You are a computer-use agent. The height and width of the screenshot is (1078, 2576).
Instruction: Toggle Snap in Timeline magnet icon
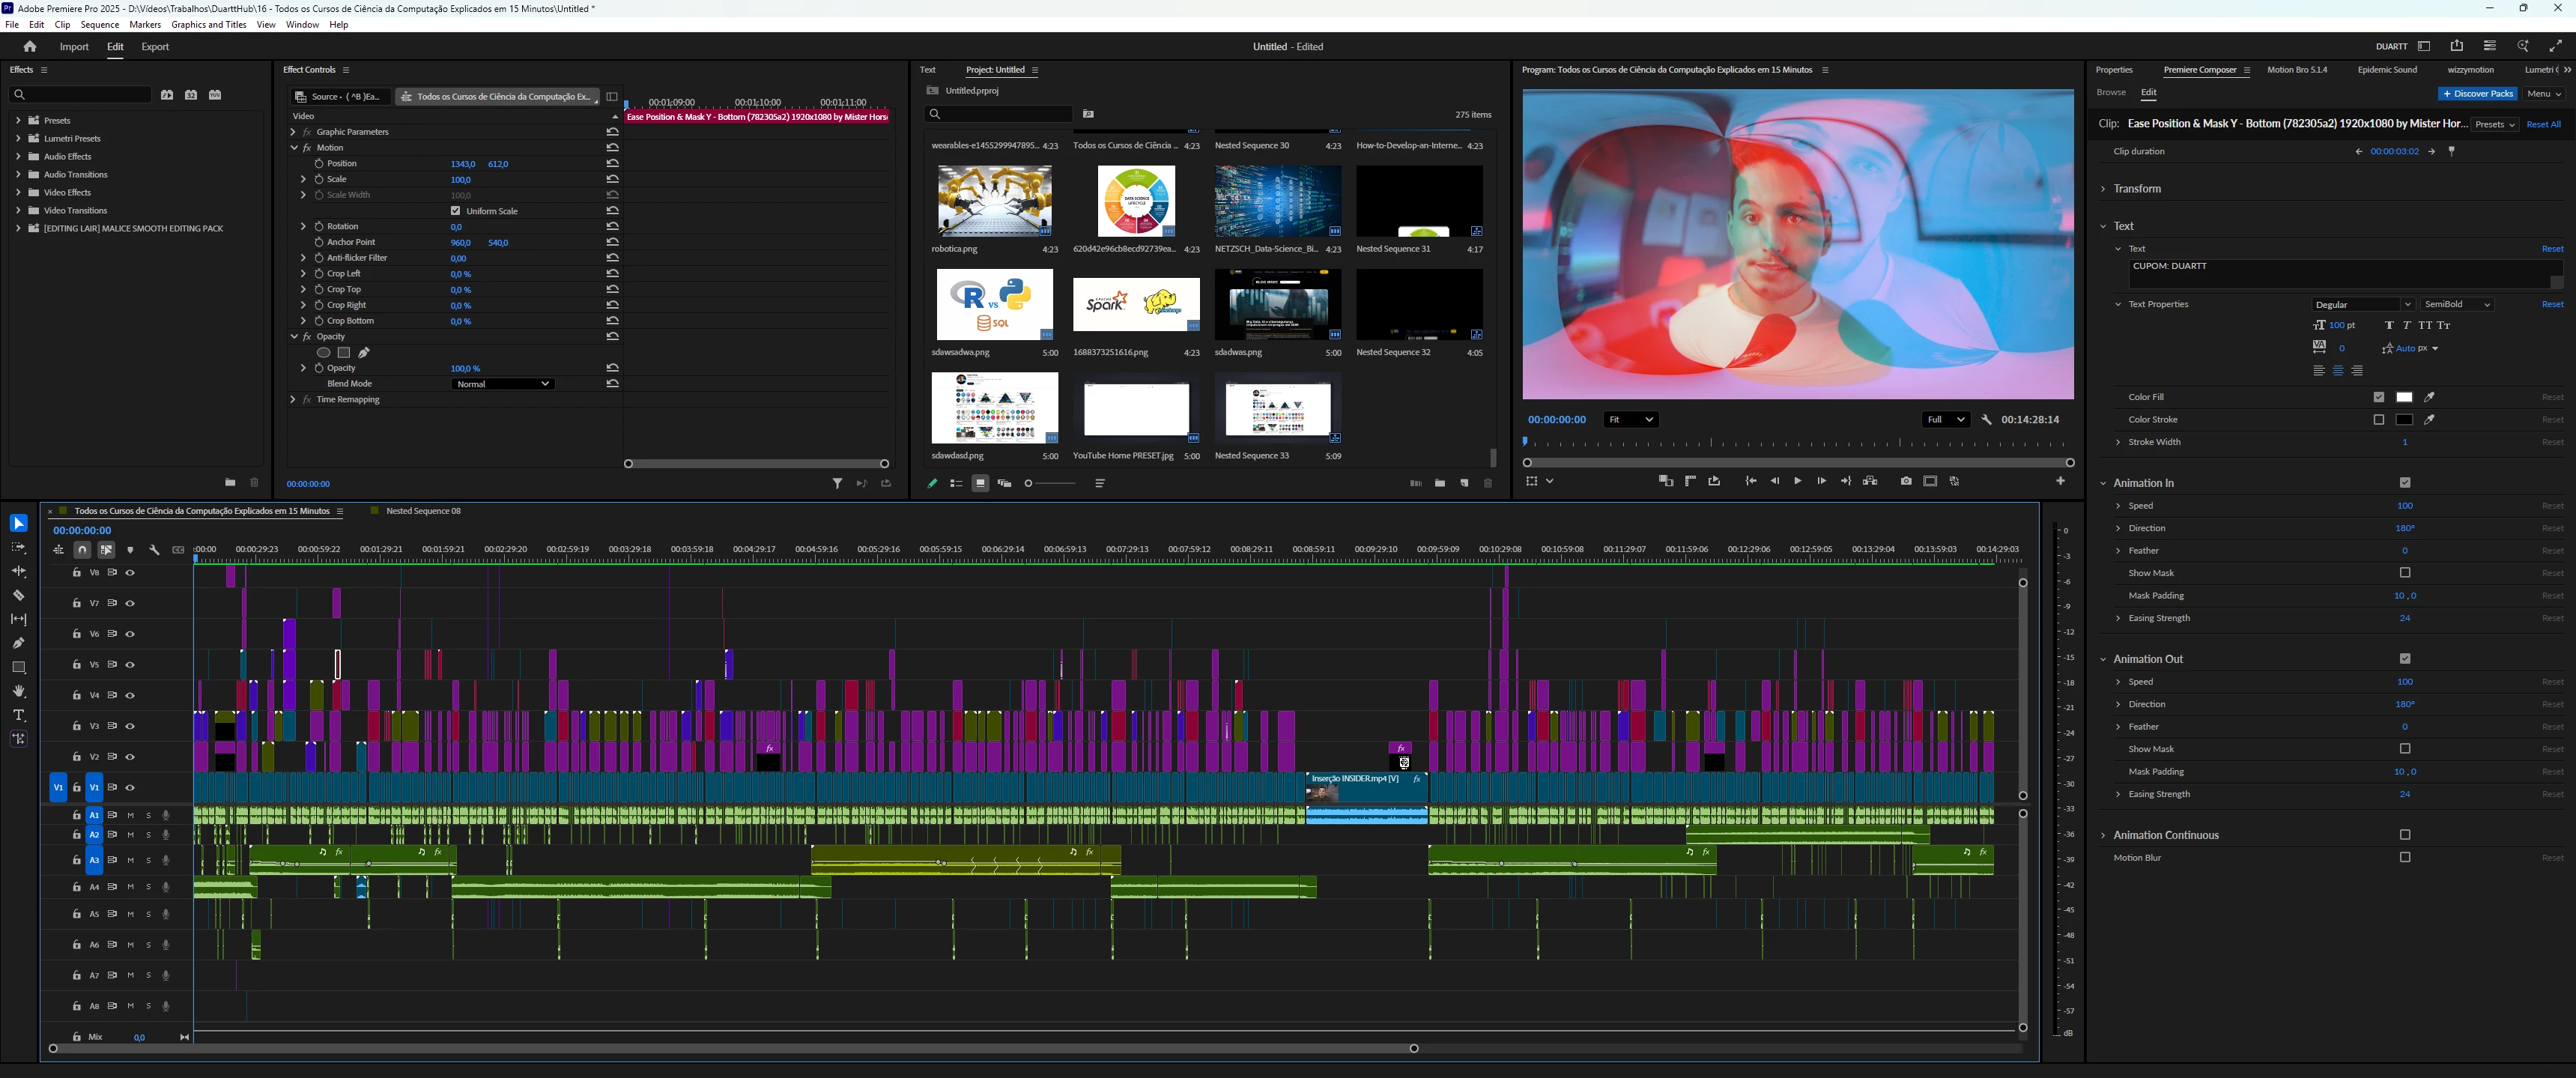[82, 550]
